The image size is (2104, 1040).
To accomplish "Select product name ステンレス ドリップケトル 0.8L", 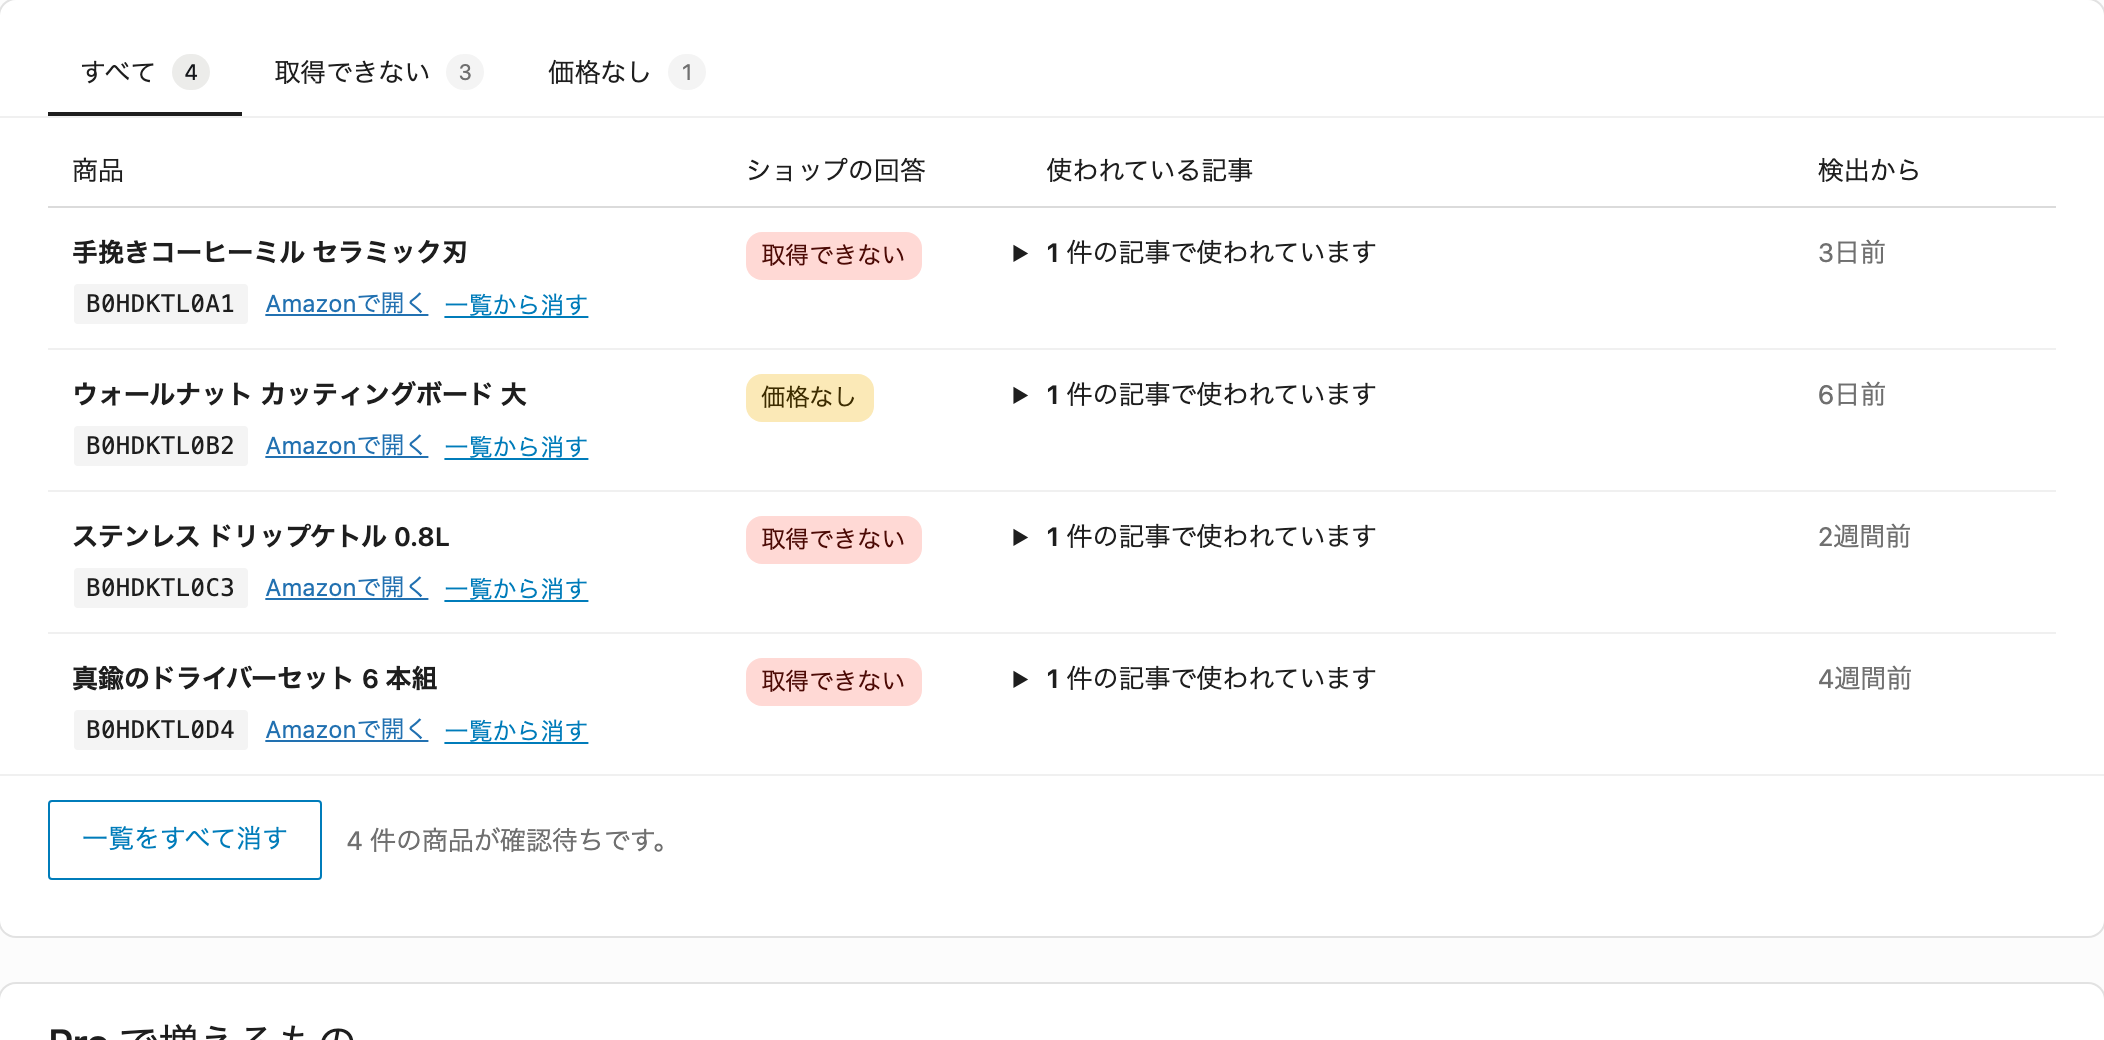I will [x=261, y=536].
